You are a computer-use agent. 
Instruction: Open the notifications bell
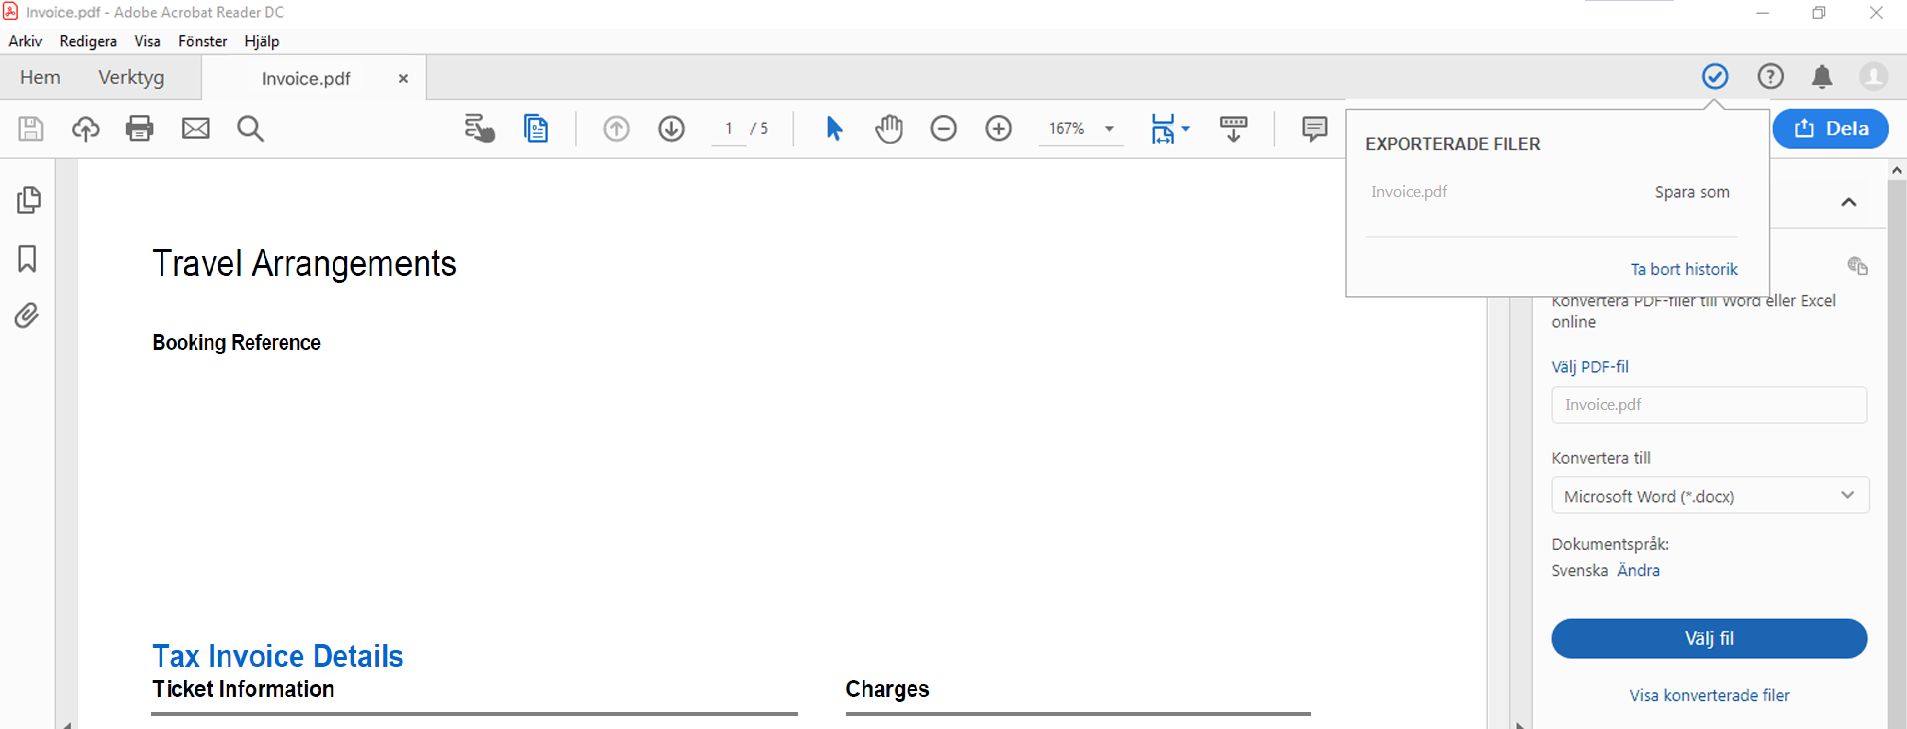tap(1822, 77)
